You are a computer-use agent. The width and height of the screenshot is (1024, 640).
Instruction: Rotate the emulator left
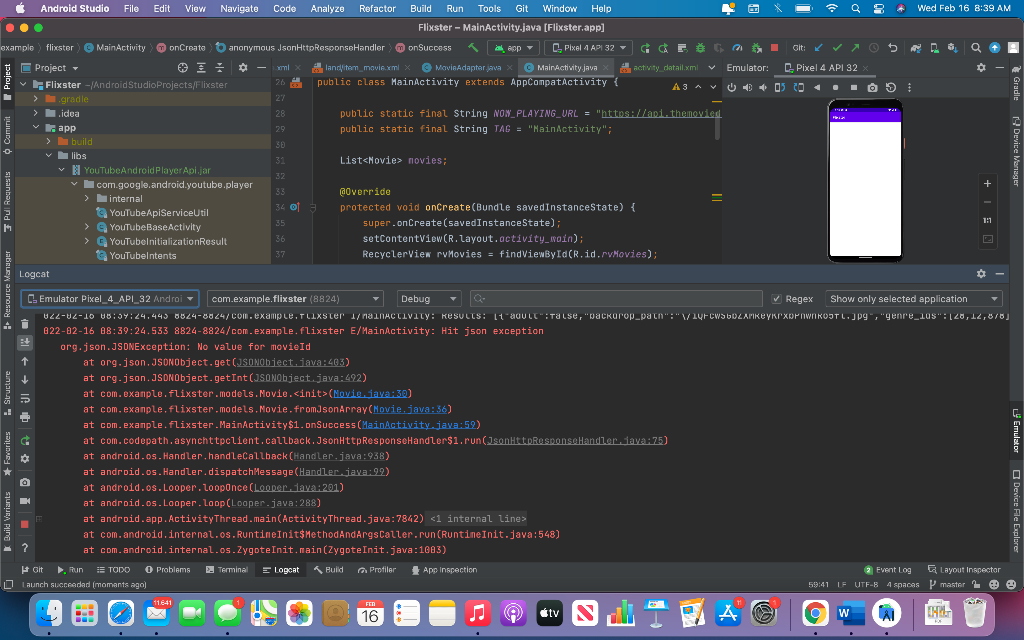pos(780,88)
